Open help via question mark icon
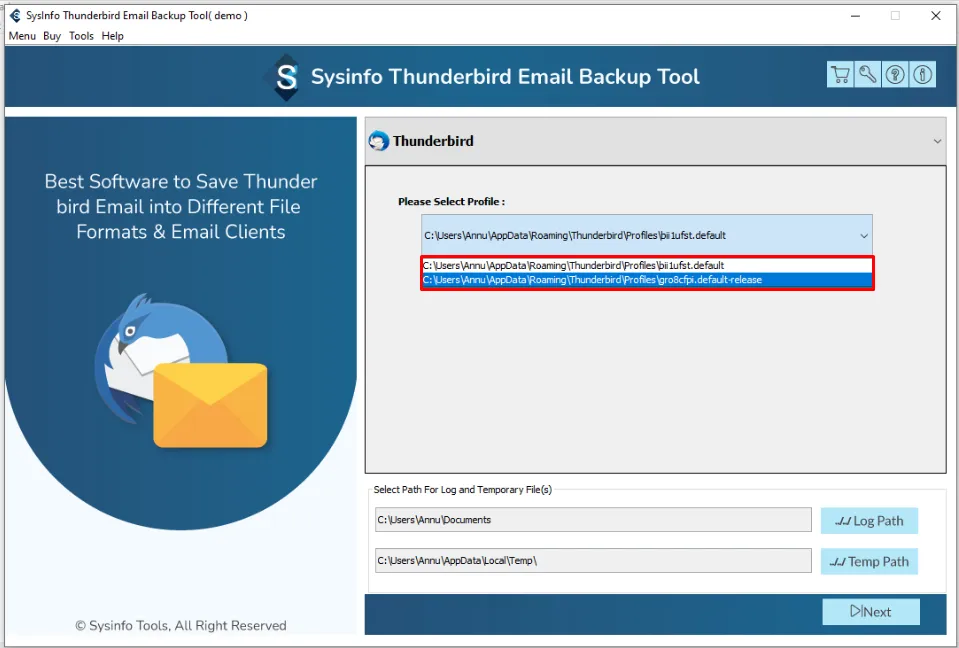This screenshot has height=648, width=959. coord(895,75)
